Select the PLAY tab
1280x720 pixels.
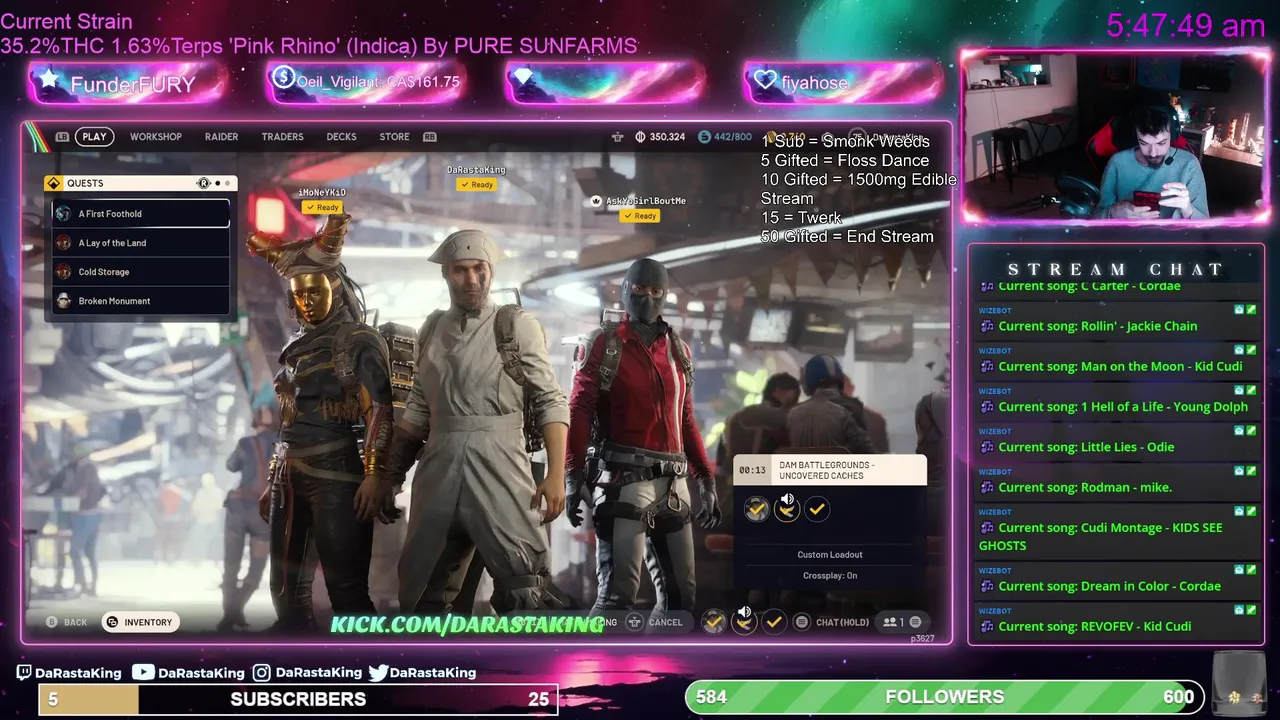click(x=94, y=137)
